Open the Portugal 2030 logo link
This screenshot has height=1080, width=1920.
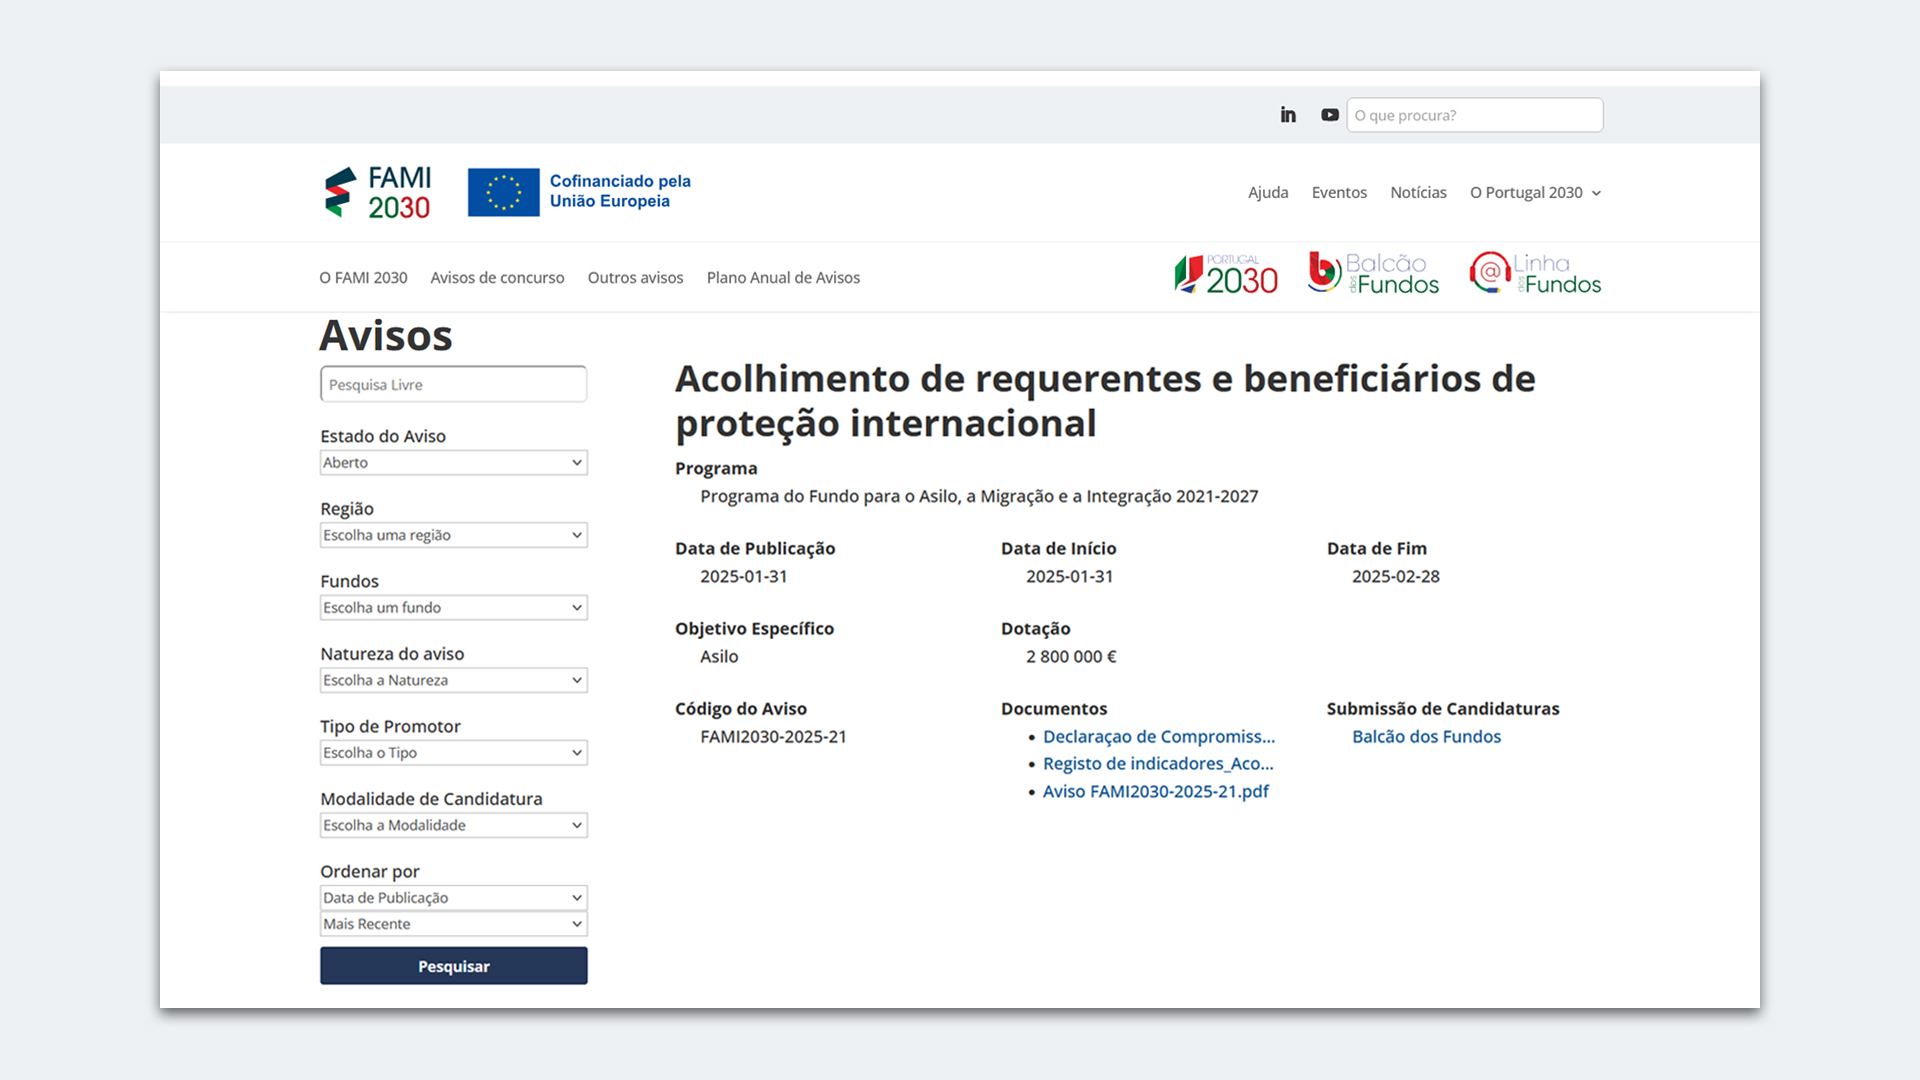(x=1226, y=275)
